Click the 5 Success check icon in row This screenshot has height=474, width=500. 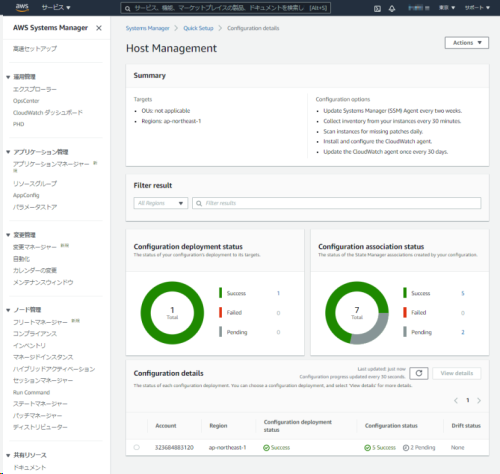tap(367, 448)
